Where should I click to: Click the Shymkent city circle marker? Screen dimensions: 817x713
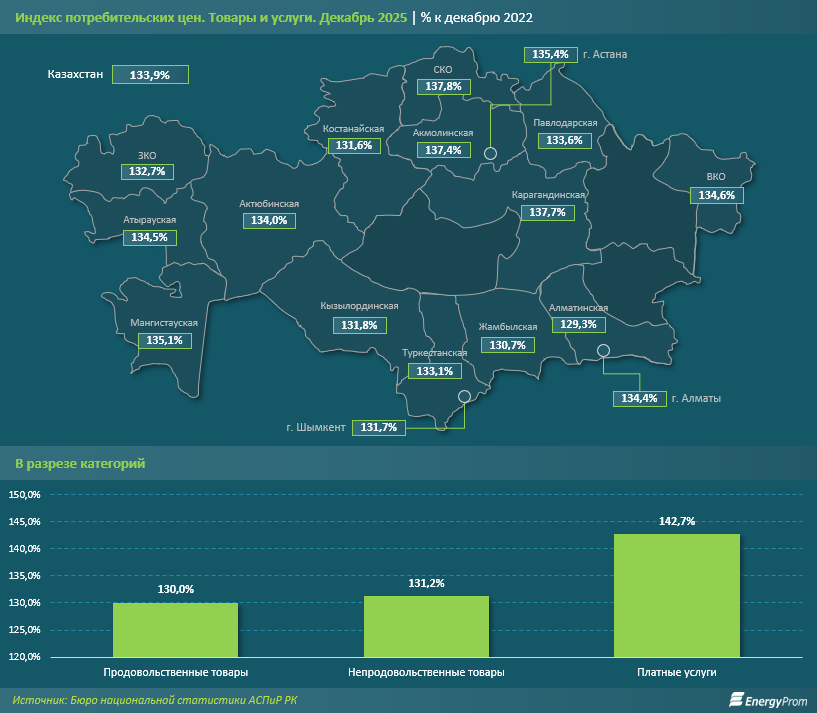[x=464, y=396]
